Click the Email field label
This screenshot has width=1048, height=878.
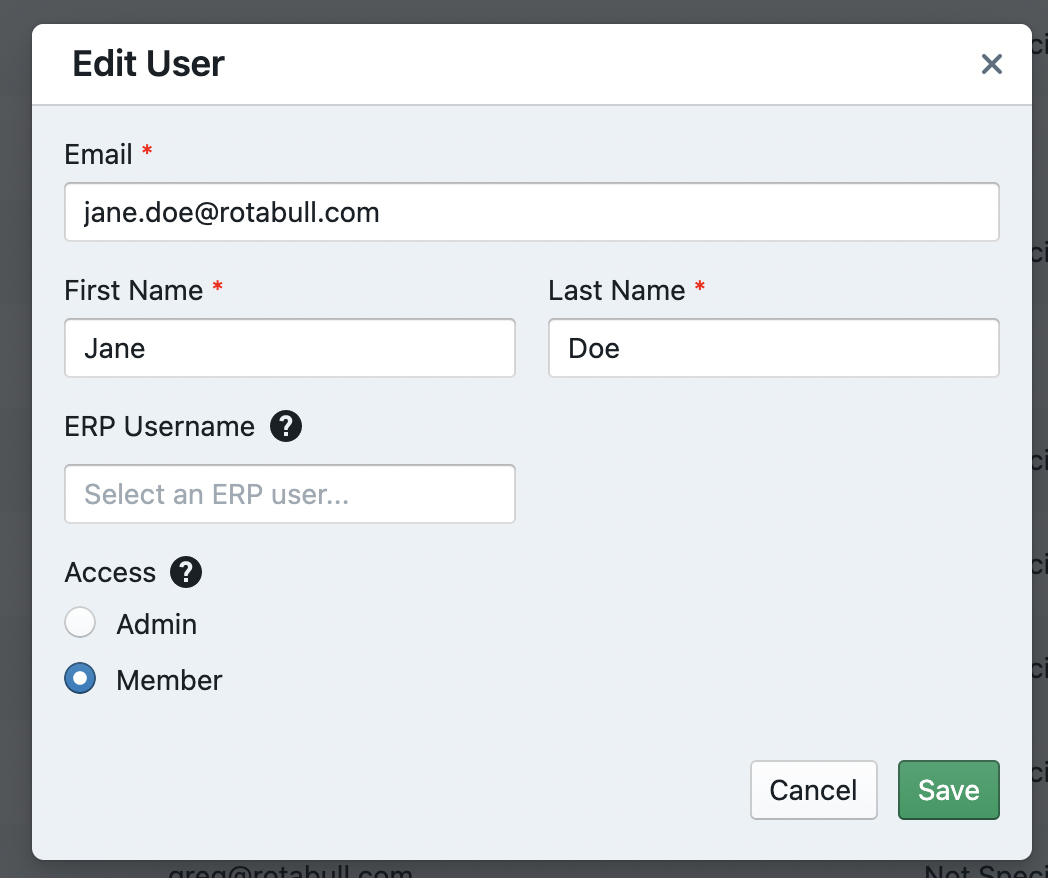pos(98,155)
